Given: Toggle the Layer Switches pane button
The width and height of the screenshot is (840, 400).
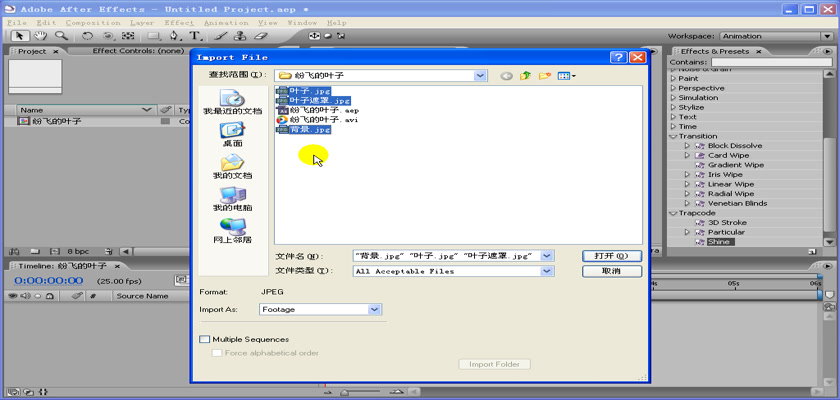Looking at the screenshot, I should pyautogui.click(x=13, y=391).
